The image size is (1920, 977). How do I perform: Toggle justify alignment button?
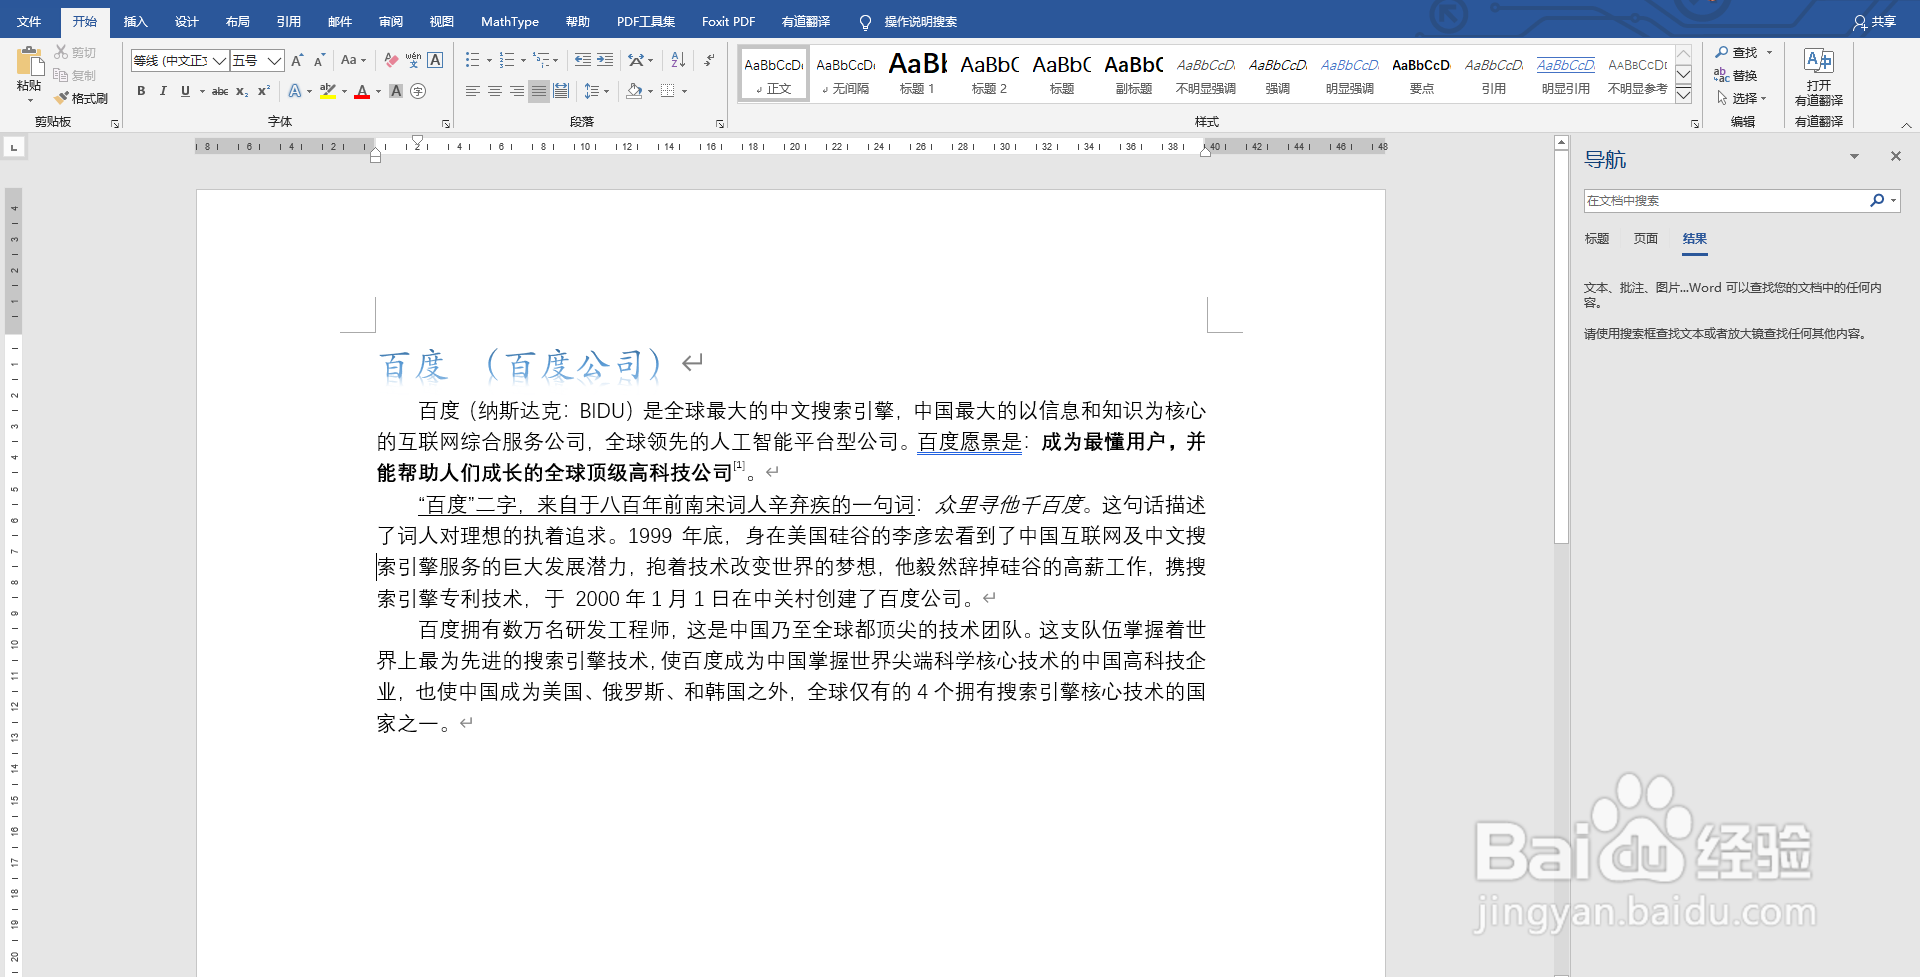[539, 91]
